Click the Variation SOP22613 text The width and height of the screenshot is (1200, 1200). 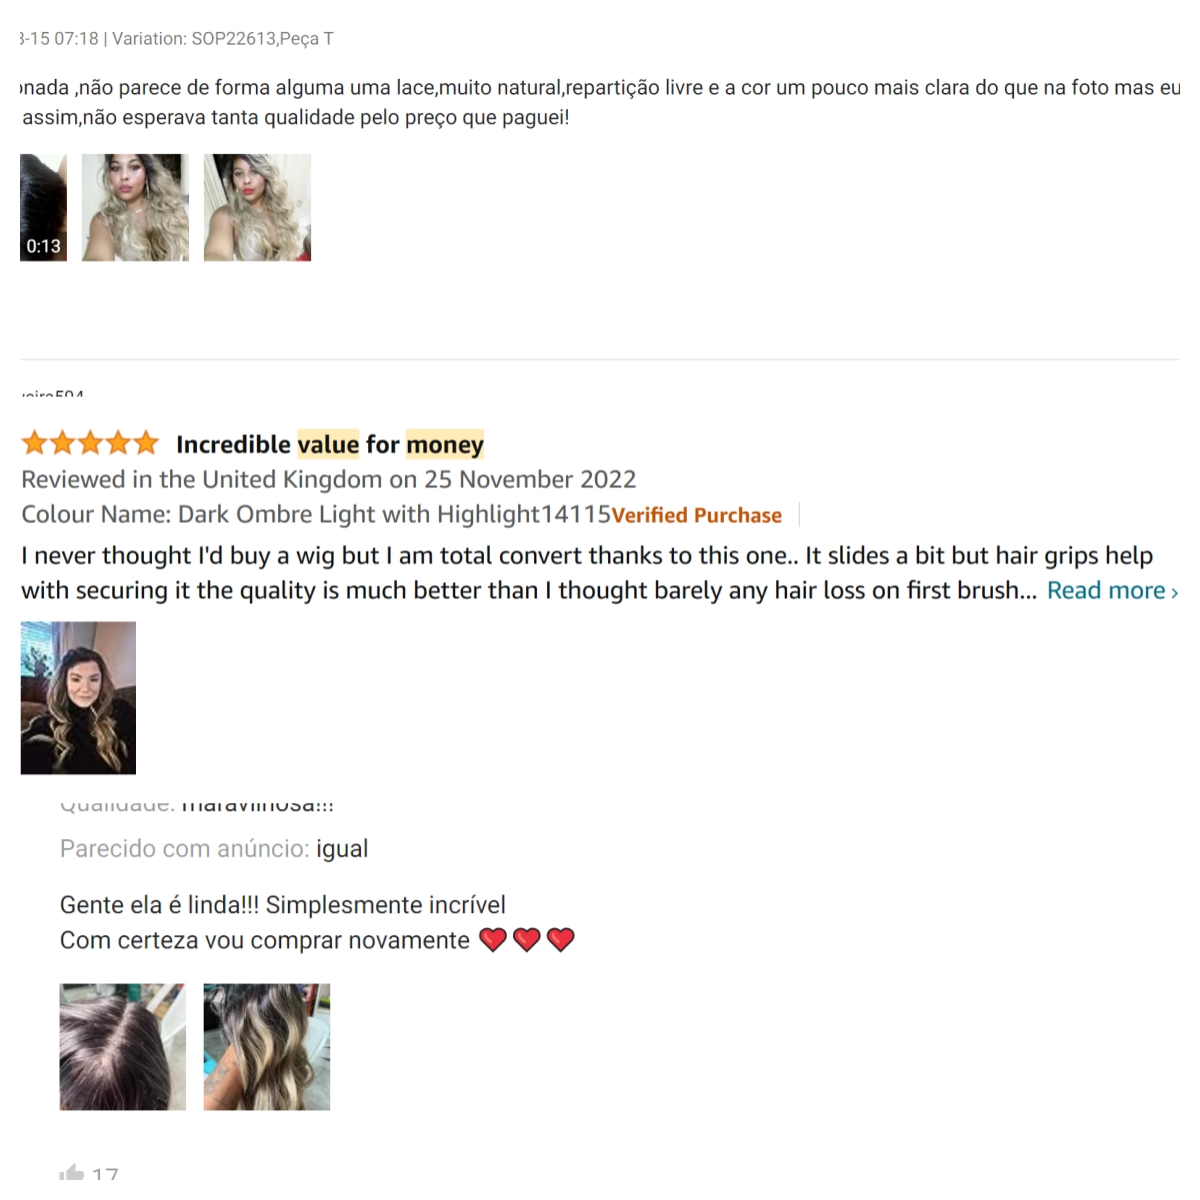coord(223,39)
